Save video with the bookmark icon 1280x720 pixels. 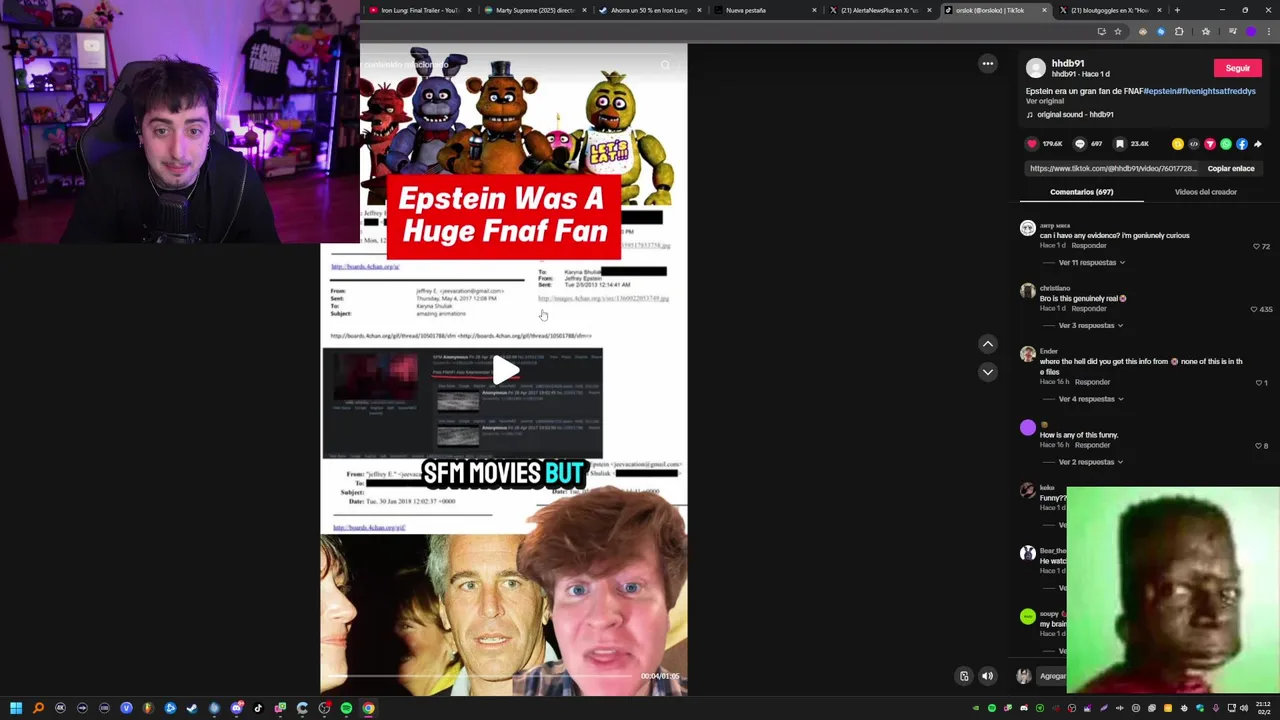point(1120,144)
